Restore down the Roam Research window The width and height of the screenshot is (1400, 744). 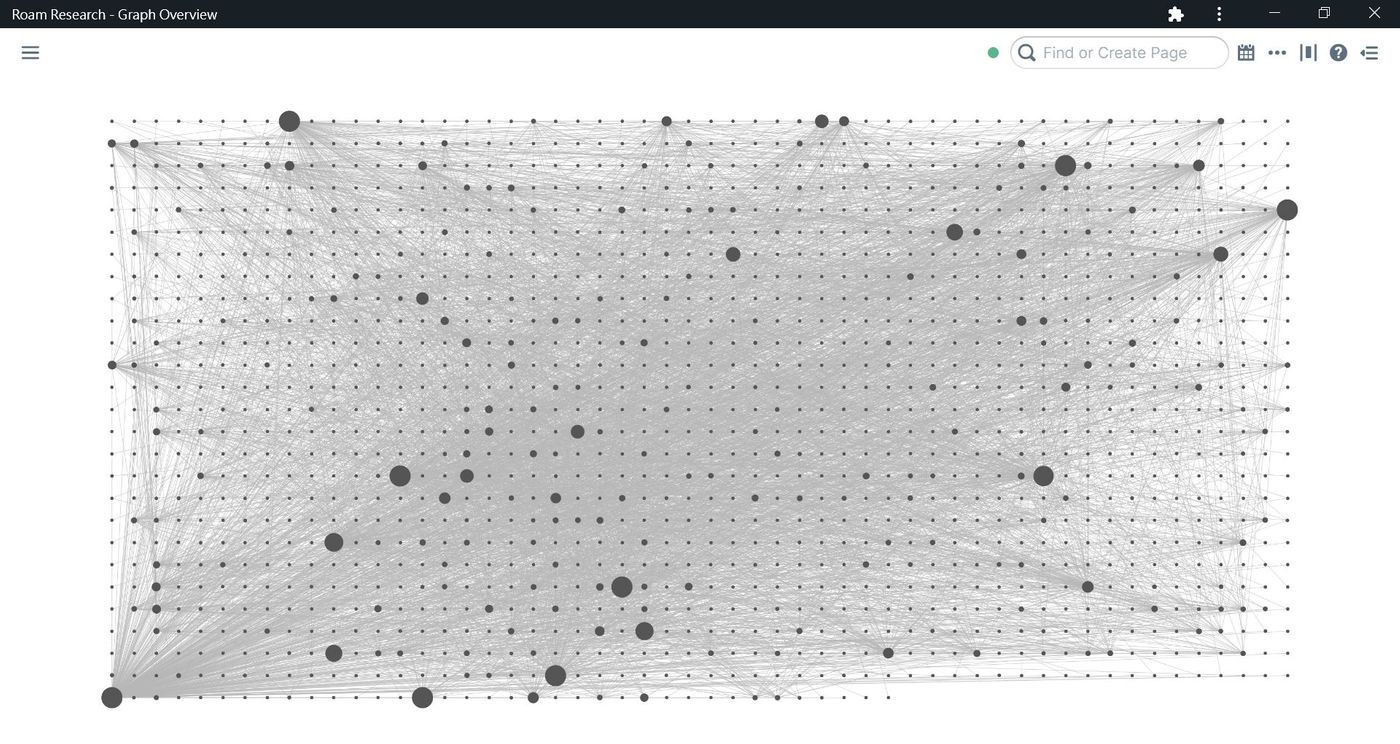(x=1324, y=13)
